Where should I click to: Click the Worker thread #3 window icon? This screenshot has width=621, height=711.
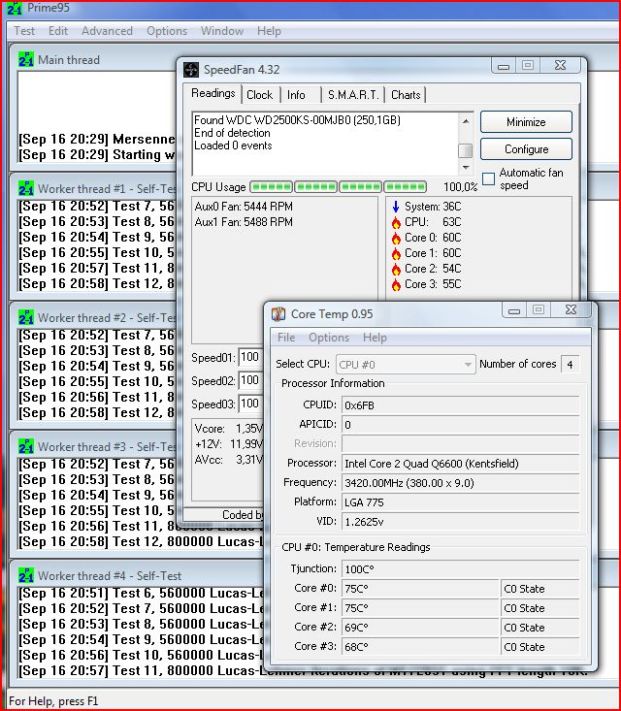tap(26, 446)
